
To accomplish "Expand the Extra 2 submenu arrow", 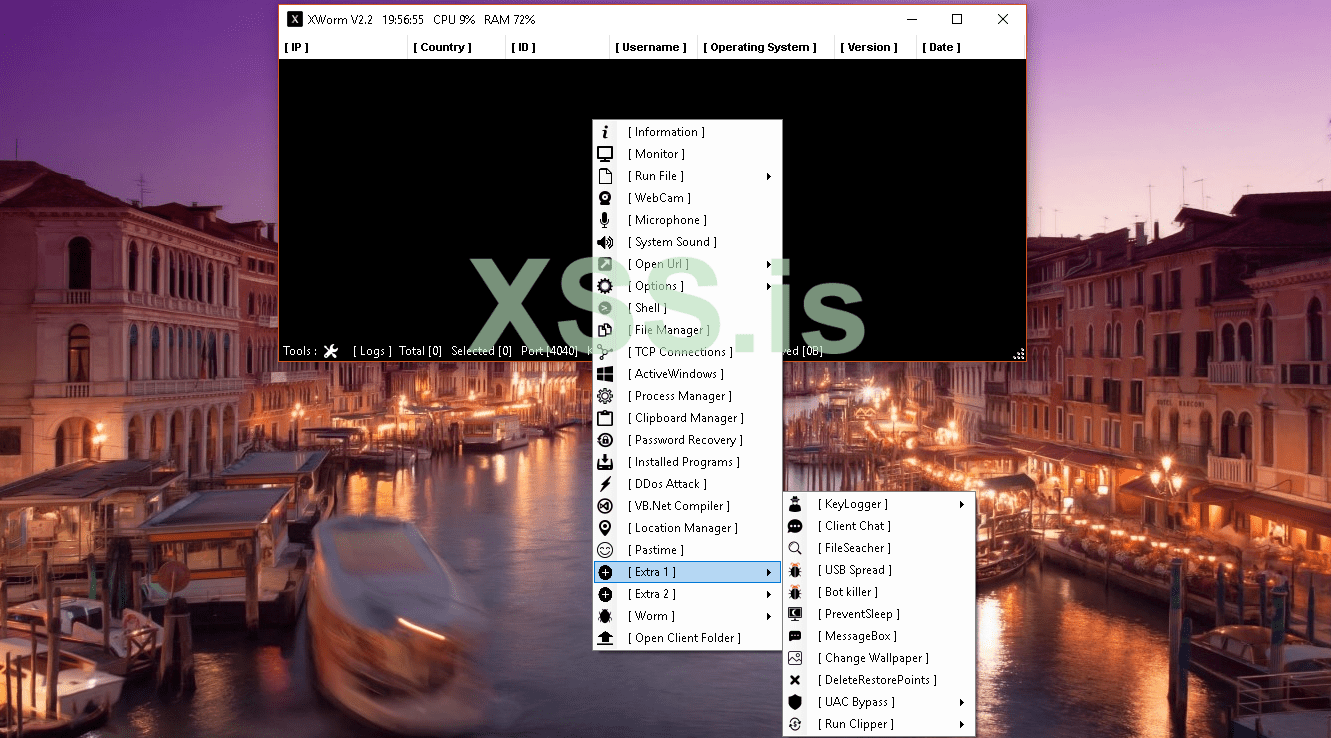I will 769,594.
